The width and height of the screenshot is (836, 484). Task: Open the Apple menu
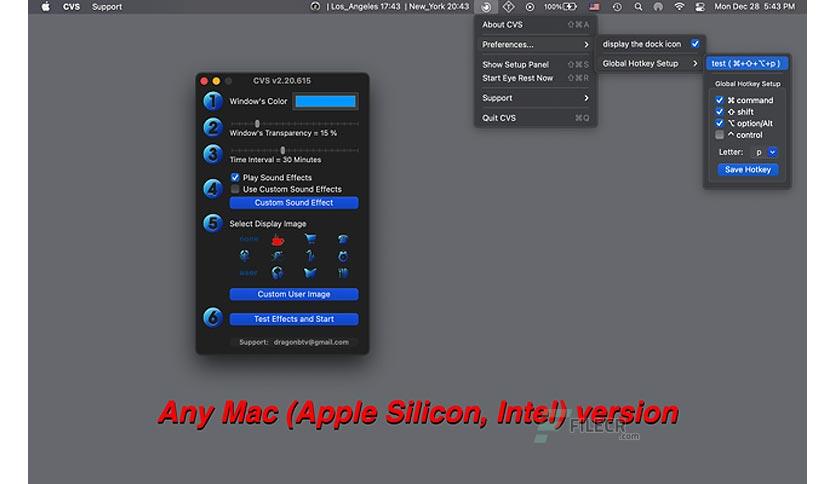tap(46, 7)
